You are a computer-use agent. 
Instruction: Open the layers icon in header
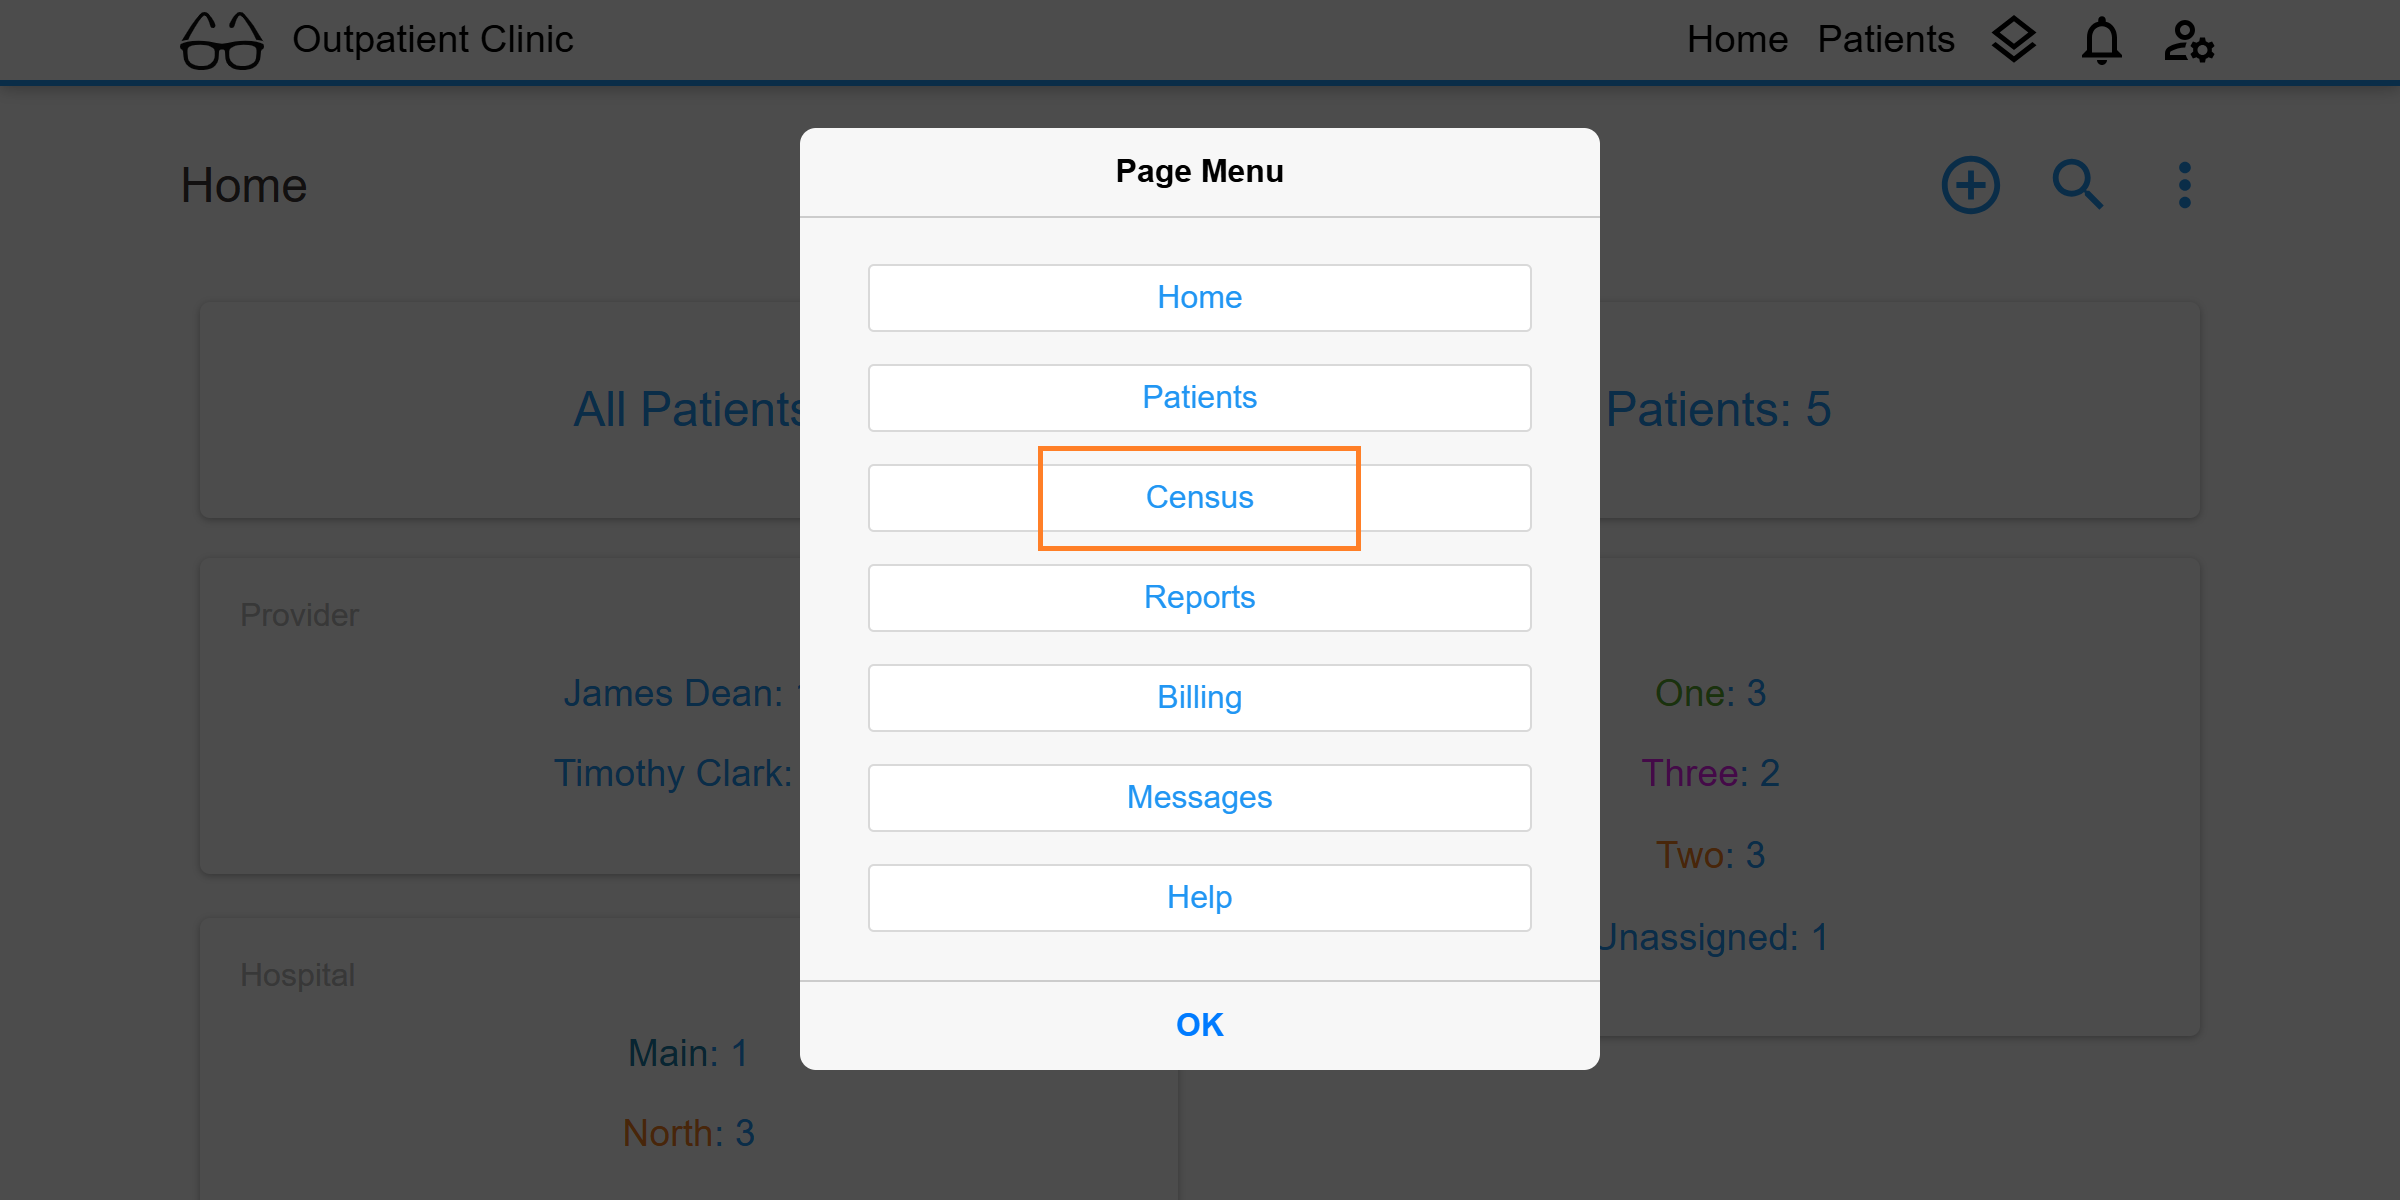(x=2013, y=40)
